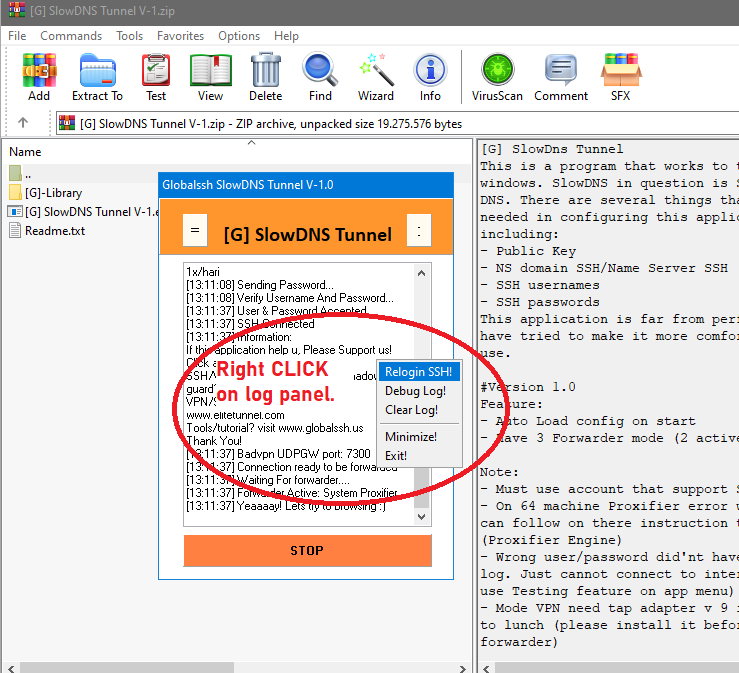
Task: Click '#Version 1.0' in comment pane
Action: (x=528, y=387)
